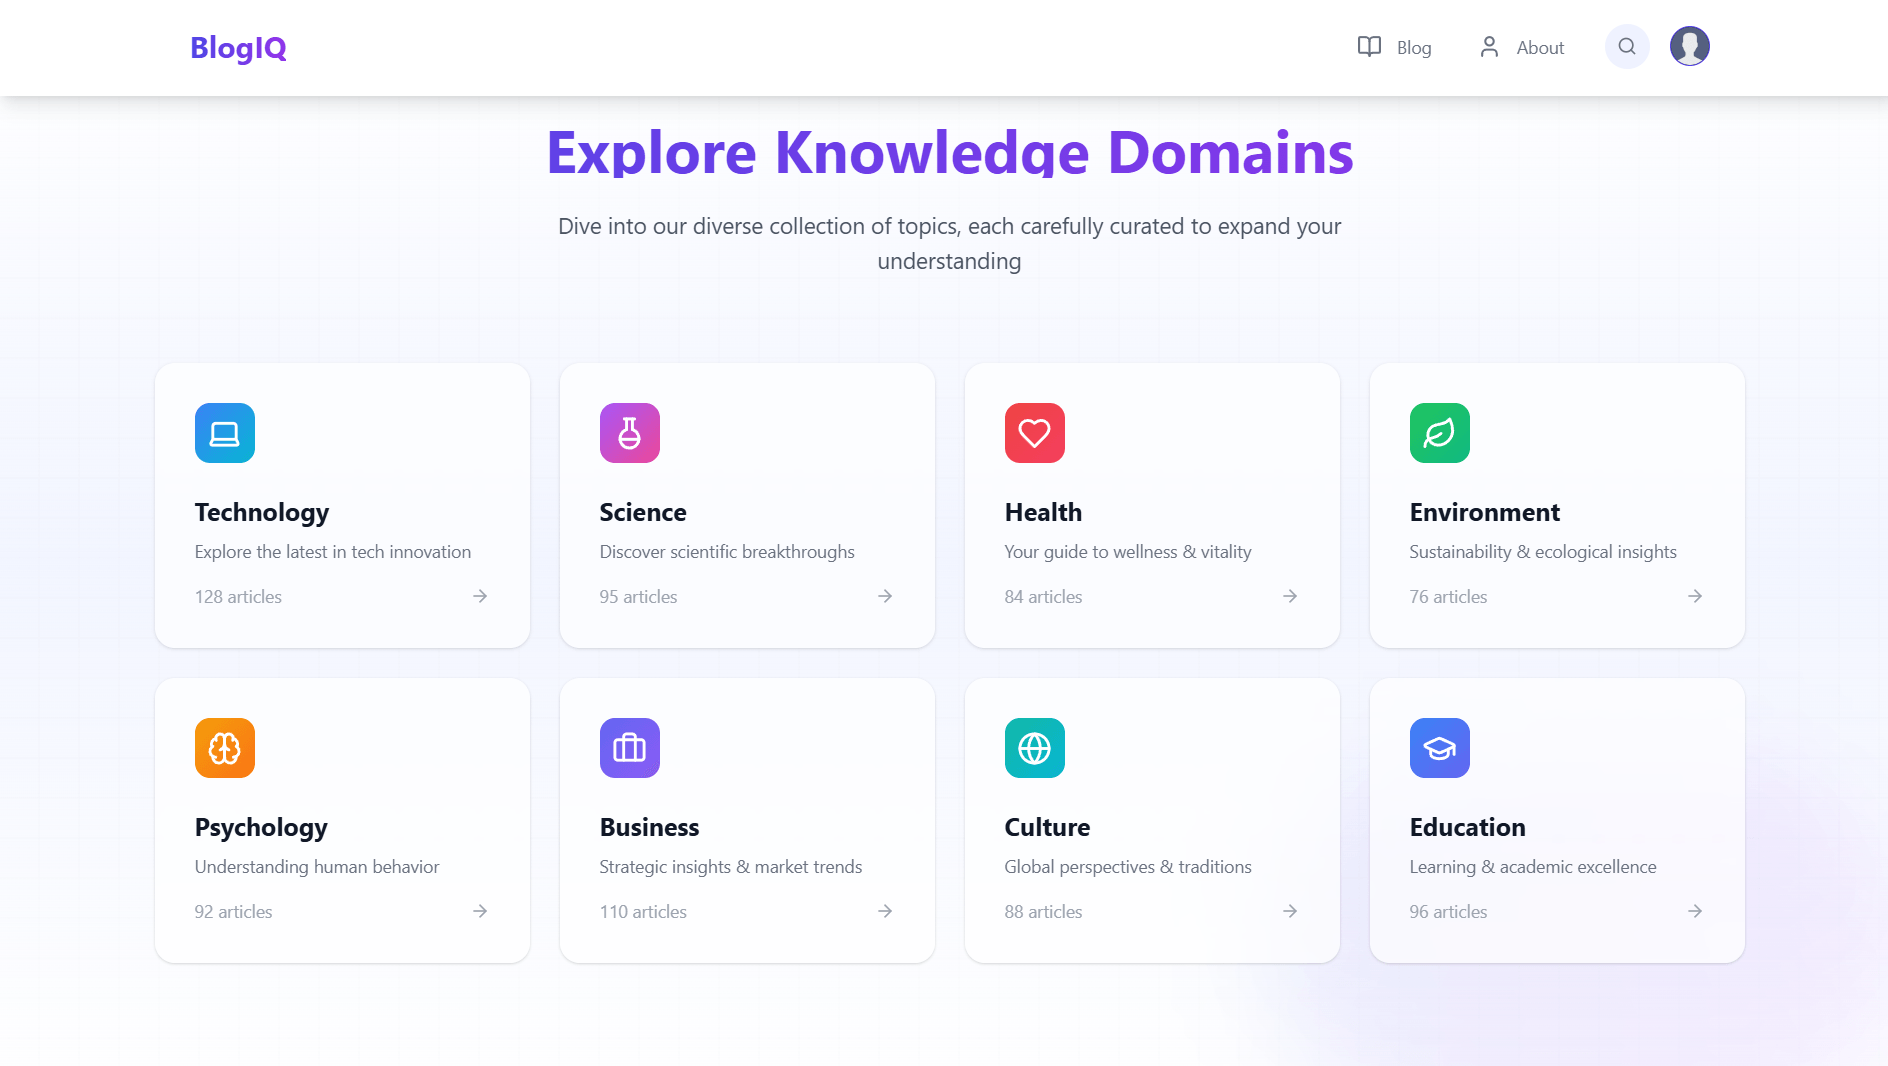Select the Culture globe icon
This screenshot has width=1888, height=1066.
pyautogui.click(x=1034, y=747)
